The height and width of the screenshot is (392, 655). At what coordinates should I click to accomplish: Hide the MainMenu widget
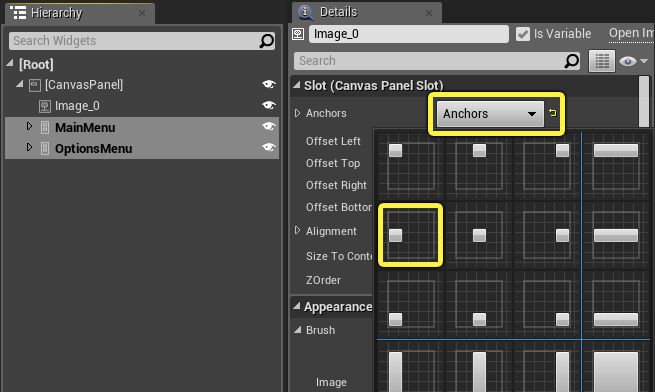click(269, 126)
